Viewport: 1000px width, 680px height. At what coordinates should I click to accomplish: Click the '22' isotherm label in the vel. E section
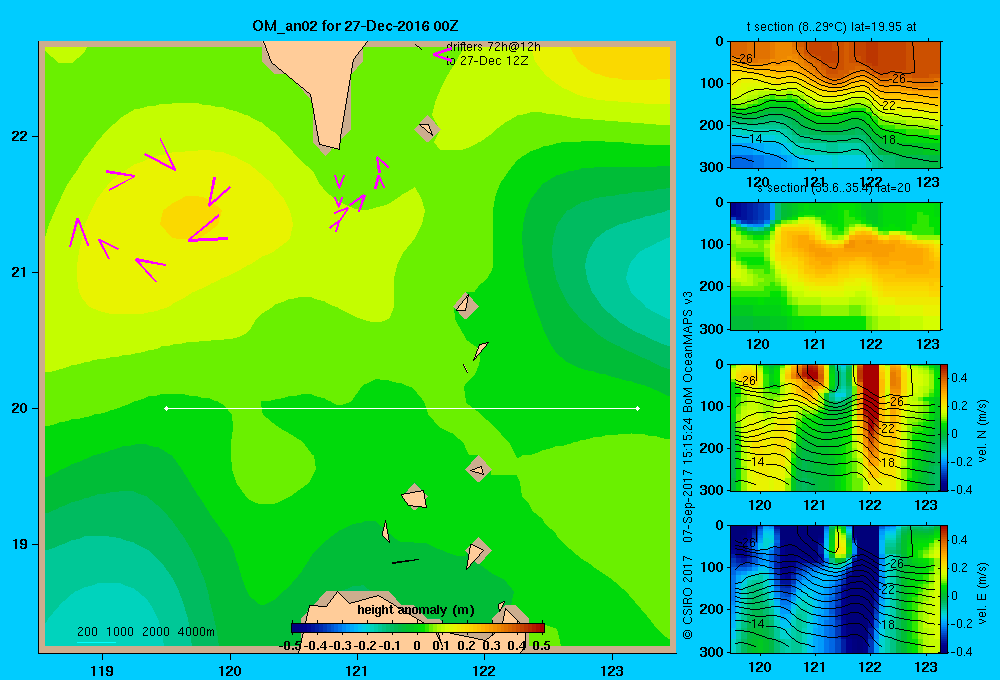point(888,589)
